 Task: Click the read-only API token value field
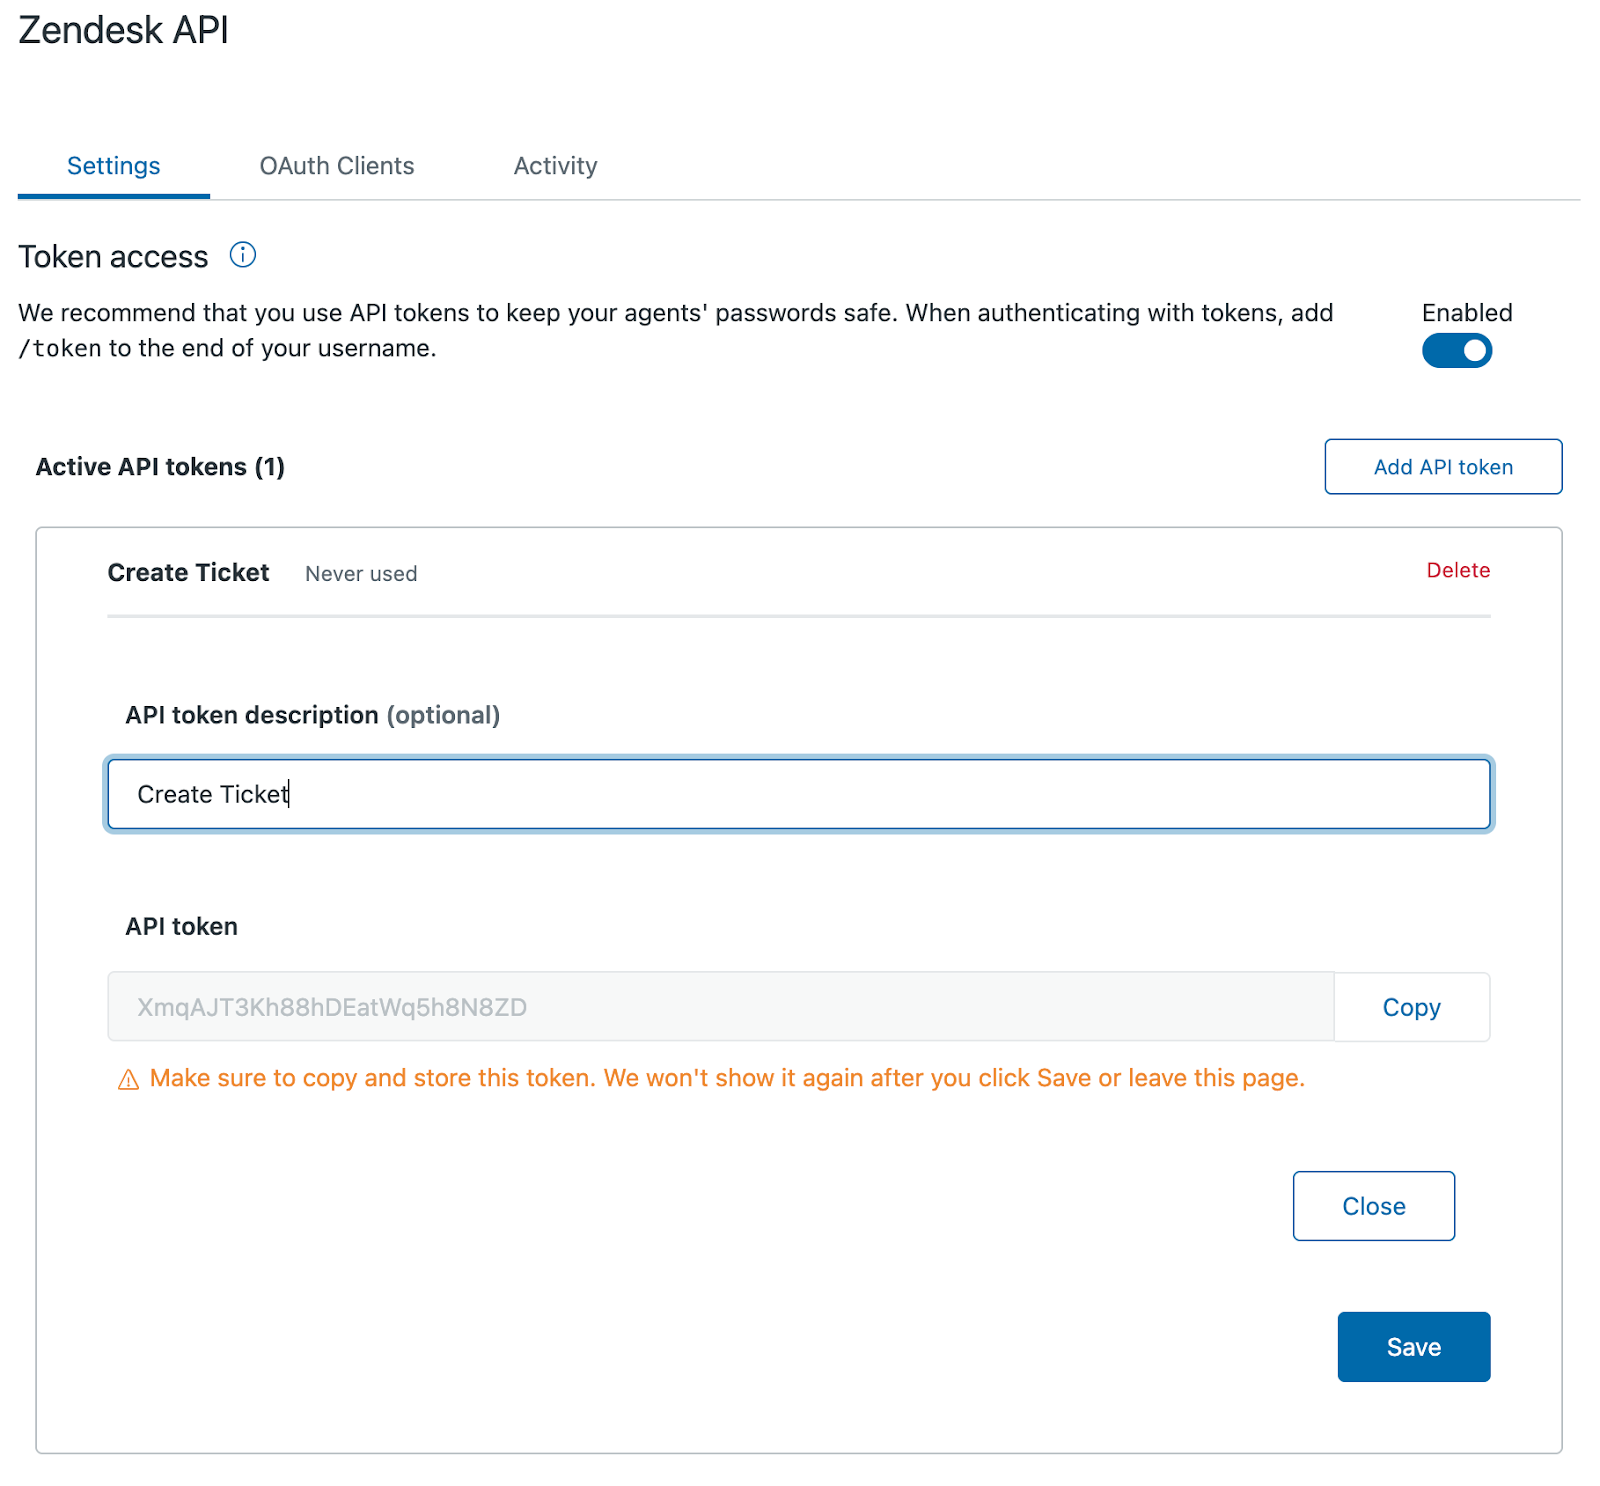point(720,1007)
